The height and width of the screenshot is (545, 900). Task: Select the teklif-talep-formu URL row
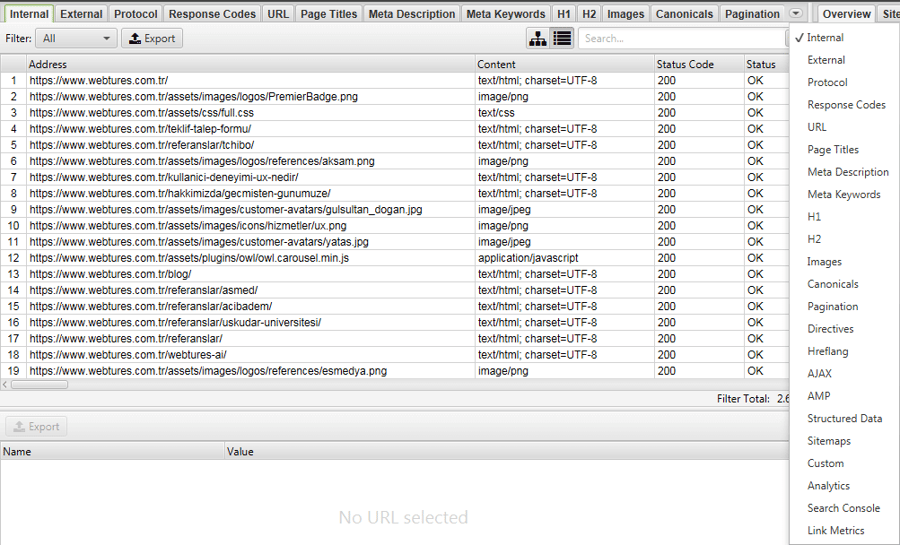coord(394,129)
